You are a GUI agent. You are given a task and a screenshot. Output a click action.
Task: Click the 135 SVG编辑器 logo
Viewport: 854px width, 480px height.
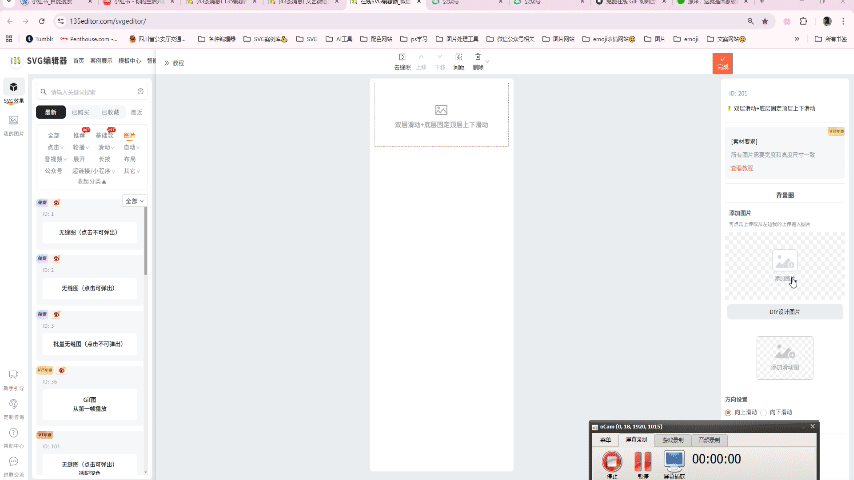pos(39,60)
